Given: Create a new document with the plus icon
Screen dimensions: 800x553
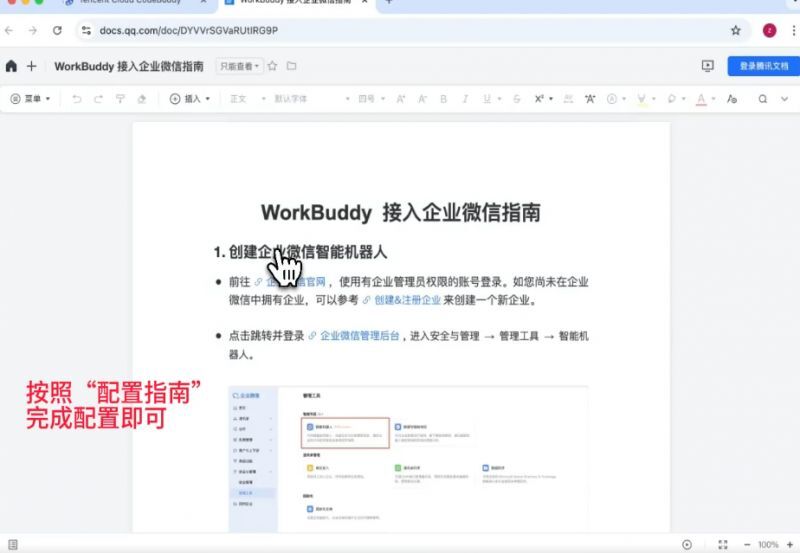Looking at the screenshot, I should point(31,66).
